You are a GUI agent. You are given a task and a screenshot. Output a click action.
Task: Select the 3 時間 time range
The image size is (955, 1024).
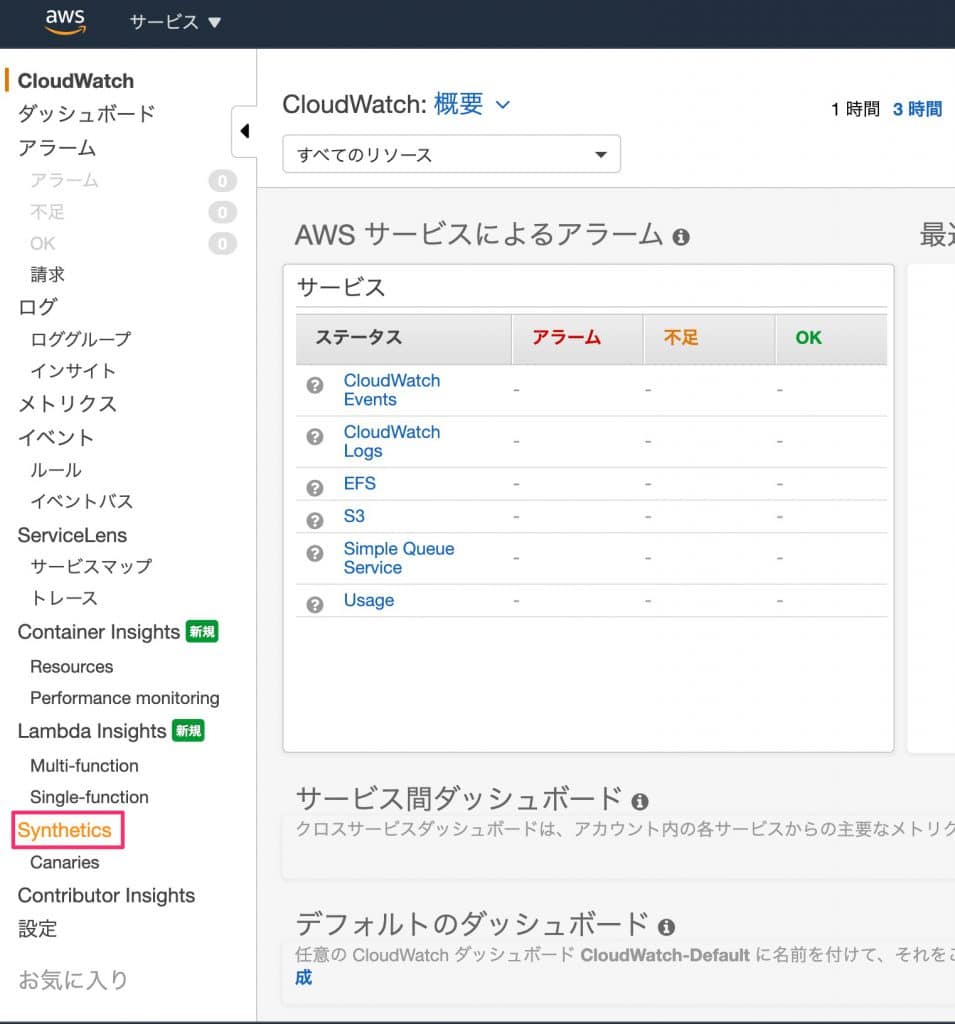pyautogui.click(x=917, y=109)
